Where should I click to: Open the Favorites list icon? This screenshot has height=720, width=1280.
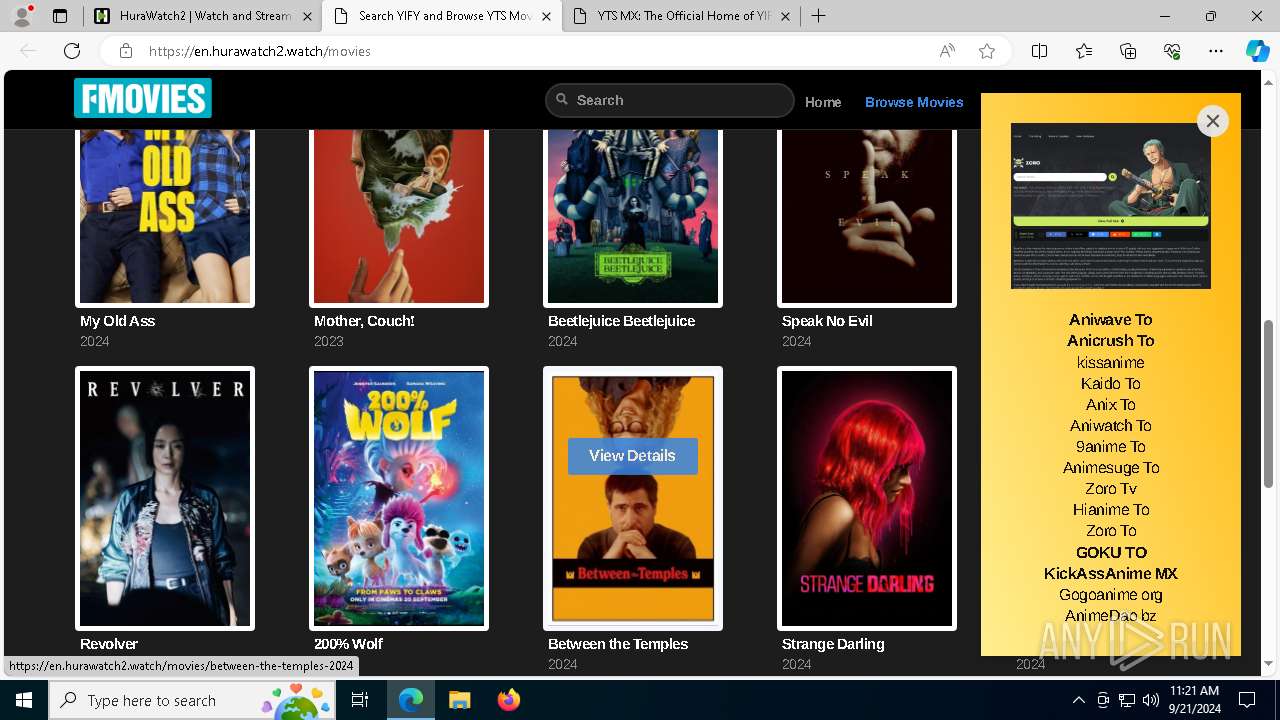[x=1084, y=51]
